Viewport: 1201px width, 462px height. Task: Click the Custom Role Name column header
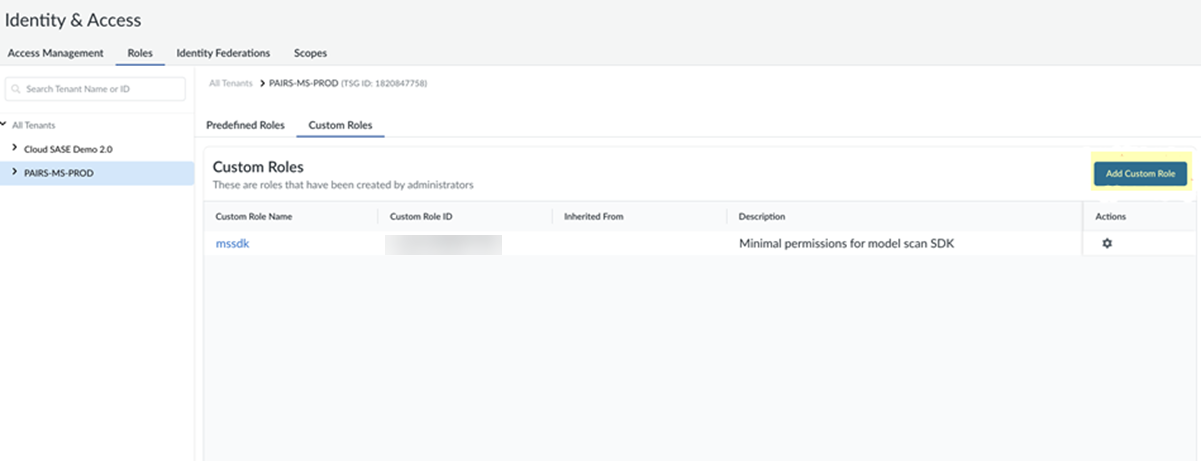tap(254, 216)
